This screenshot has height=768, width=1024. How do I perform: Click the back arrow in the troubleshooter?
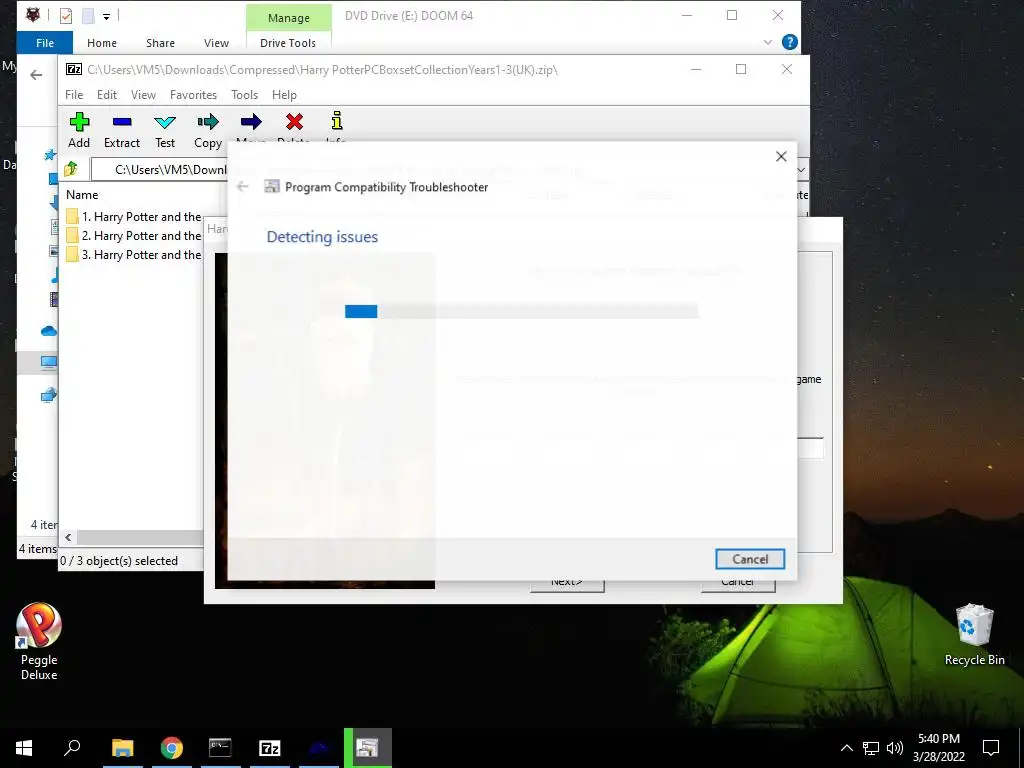[x=242, y=187]
